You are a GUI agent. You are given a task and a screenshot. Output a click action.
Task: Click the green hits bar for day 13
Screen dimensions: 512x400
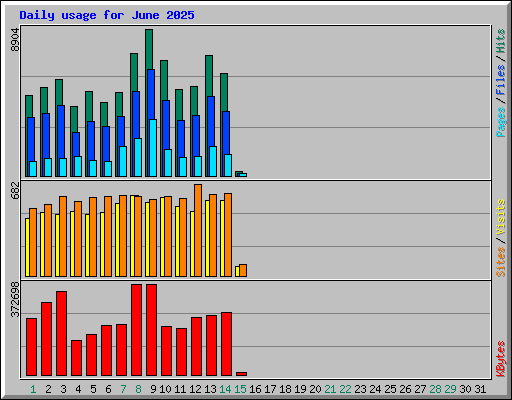pos(209,76)
